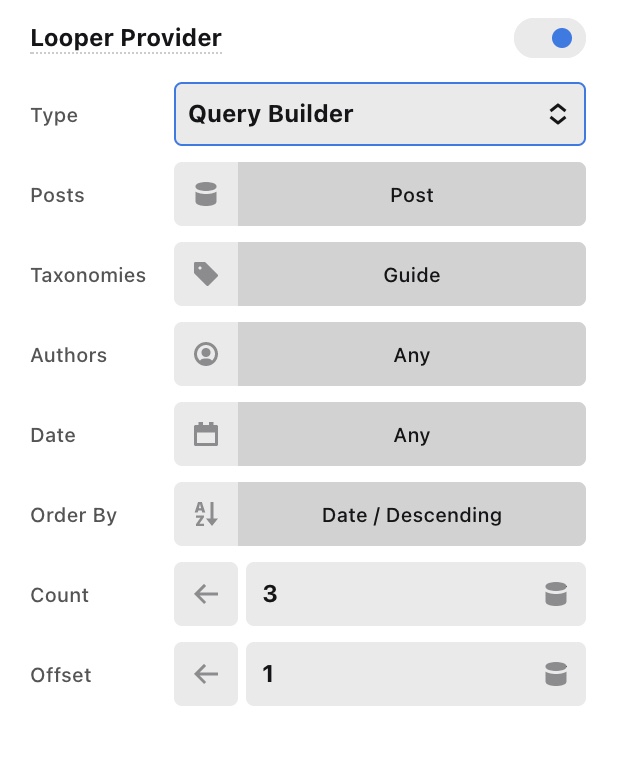Open the Authors Any selector

click(x=412, y=354)
